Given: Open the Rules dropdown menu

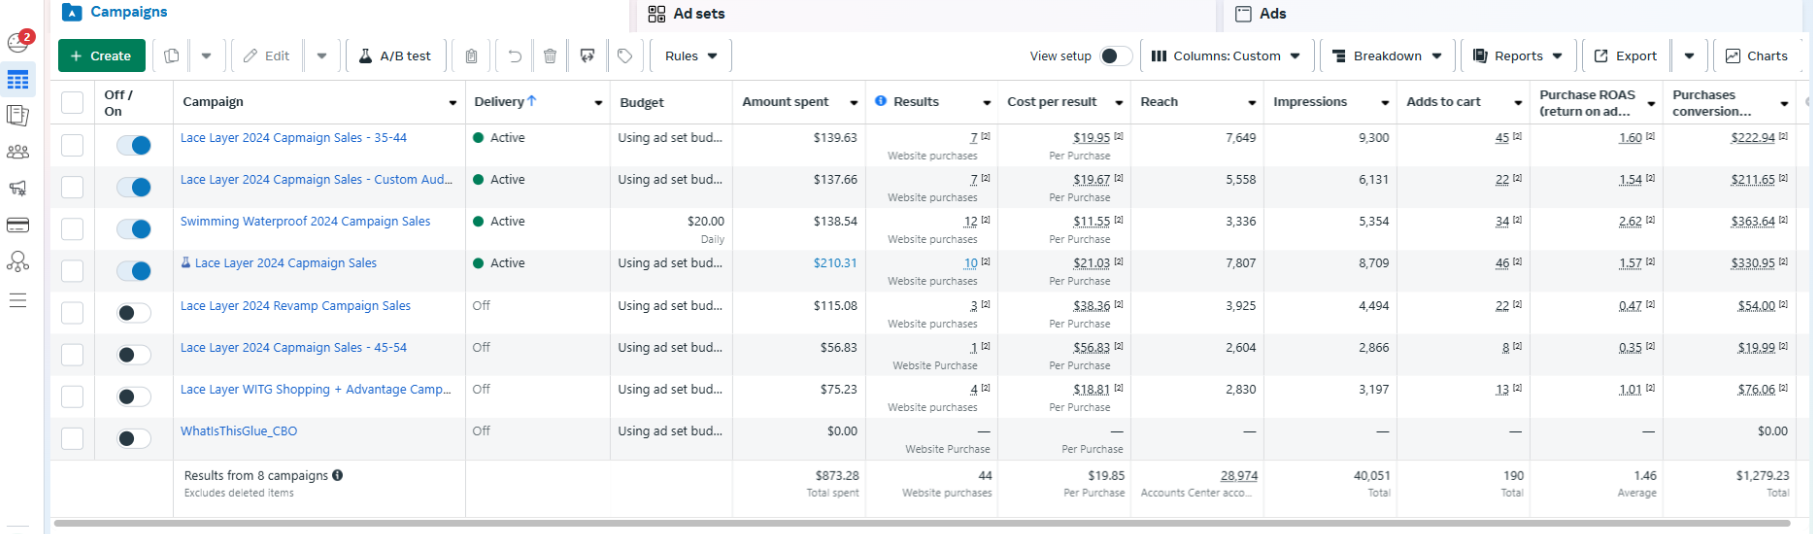Looking at the screenshot, I should tap(690, 56).
